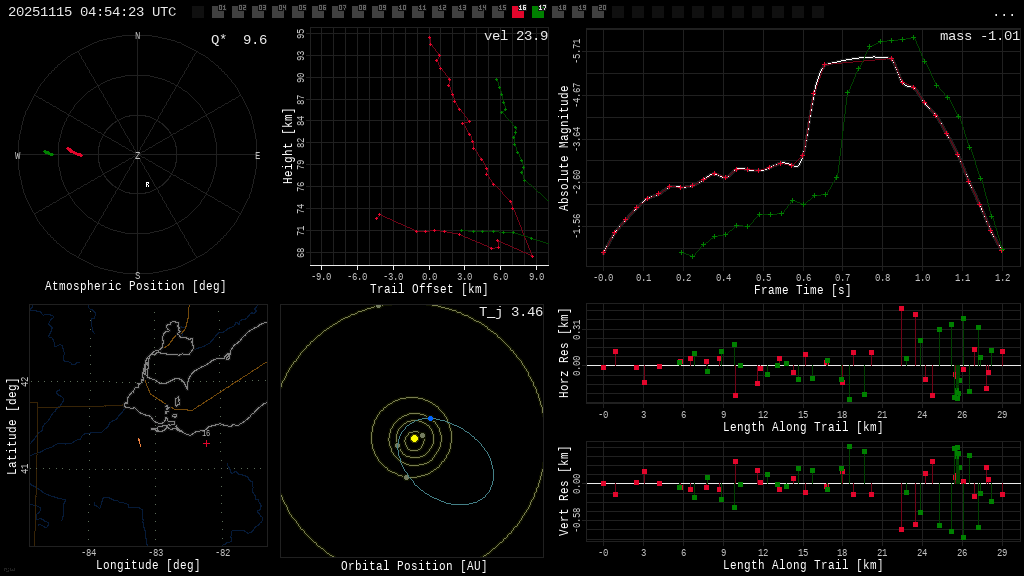Select station box 11 in top bar

point(418,11)
